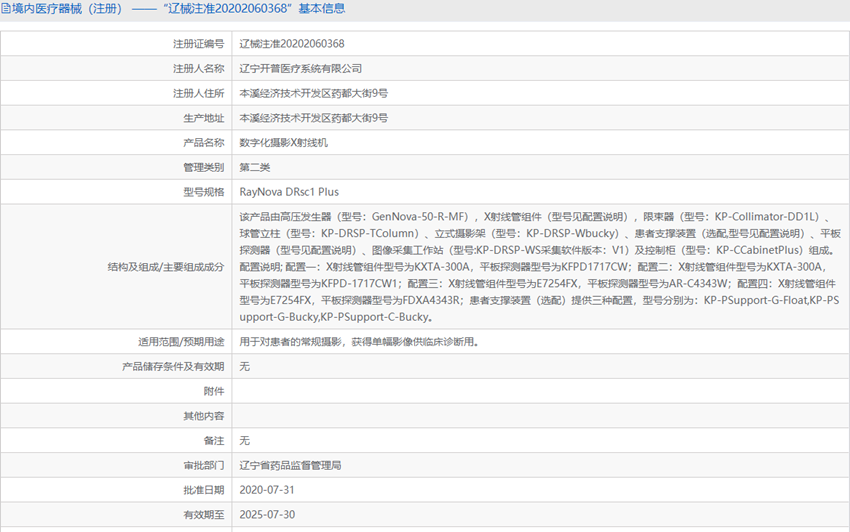Click the document icon beside the page title

(6, 9)
